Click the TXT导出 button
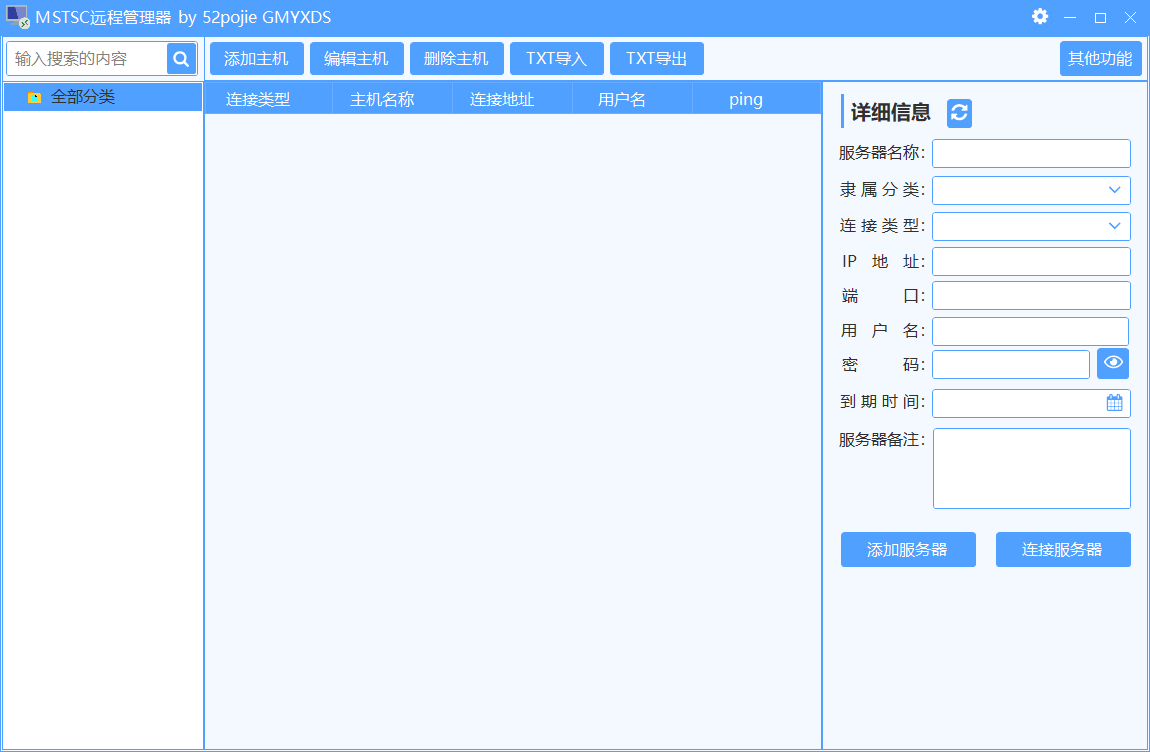This screenshot has width=1150, height=752. click(x=656, y=59)
